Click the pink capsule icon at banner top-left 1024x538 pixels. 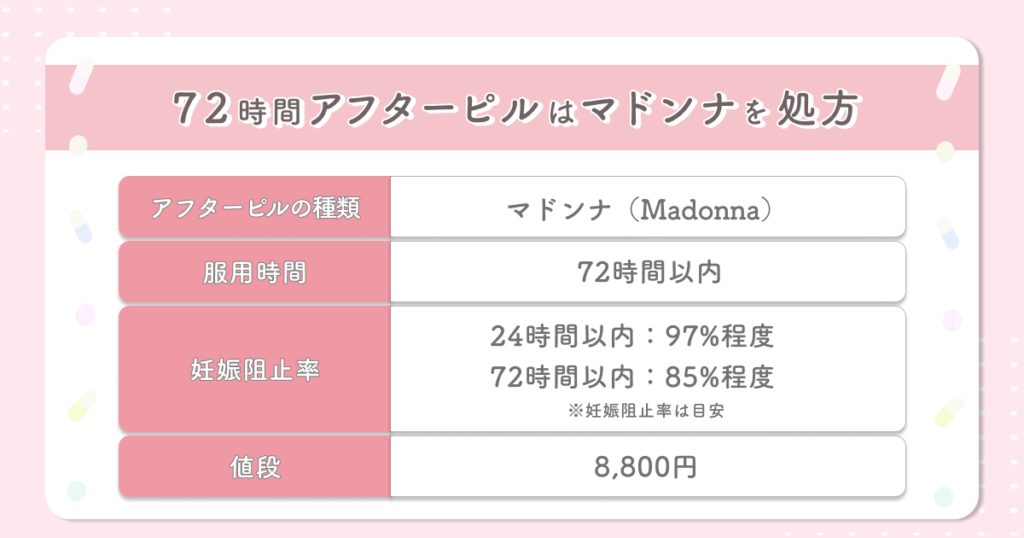[82, 76]
